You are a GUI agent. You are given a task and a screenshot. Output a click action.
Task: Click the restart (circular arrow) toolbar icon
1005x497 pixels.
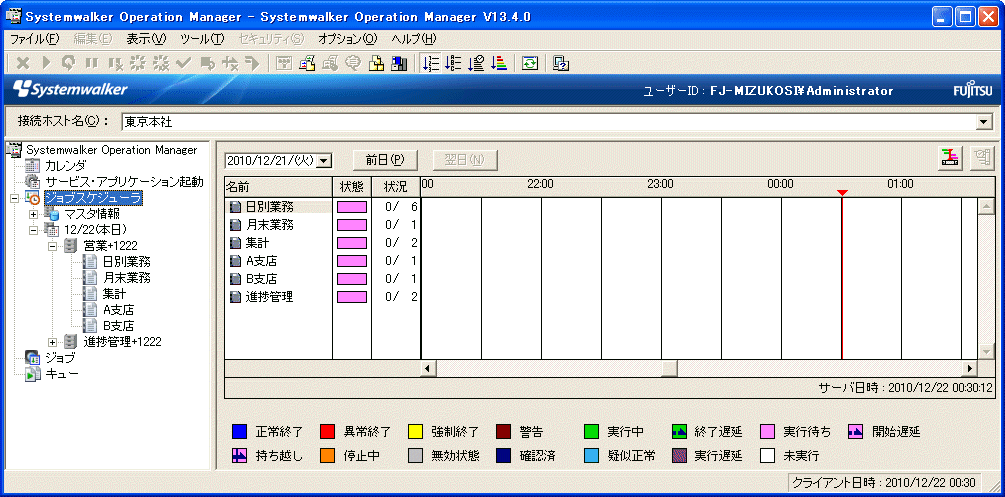click(69, 63)
